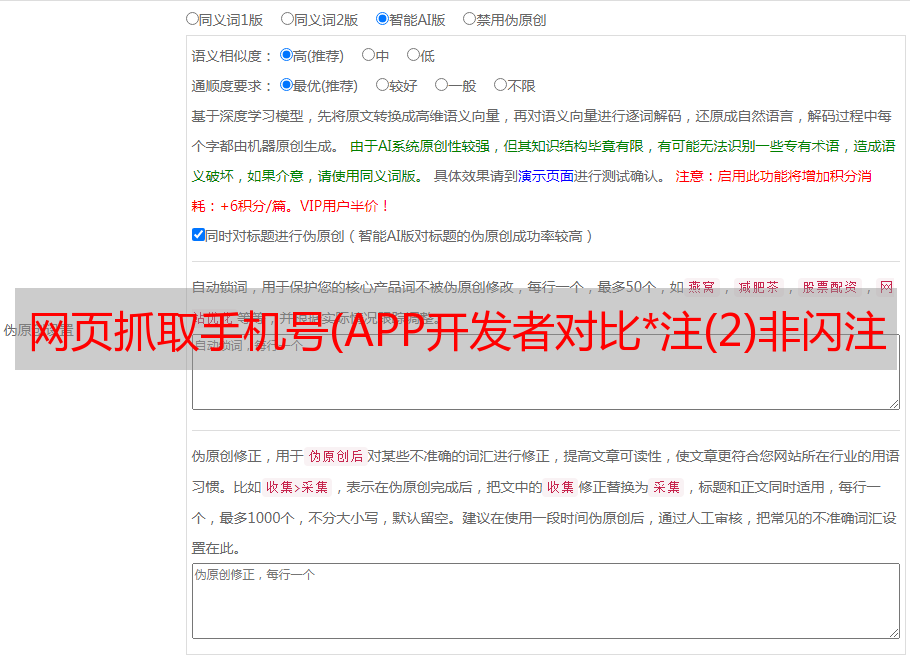Screen dimensions: 911x658
Task: Click the 燕窝 example tag
Action: 702,287
